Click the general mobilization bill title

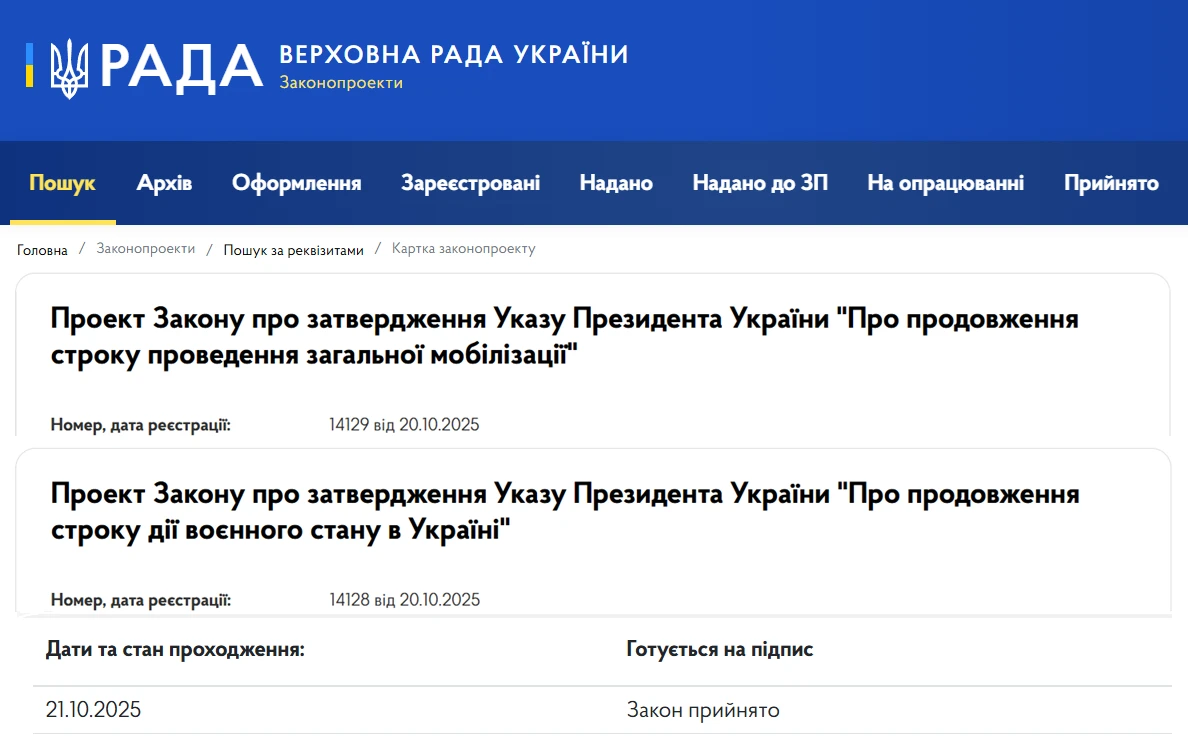pyautogui.click(x=565, y=337)
